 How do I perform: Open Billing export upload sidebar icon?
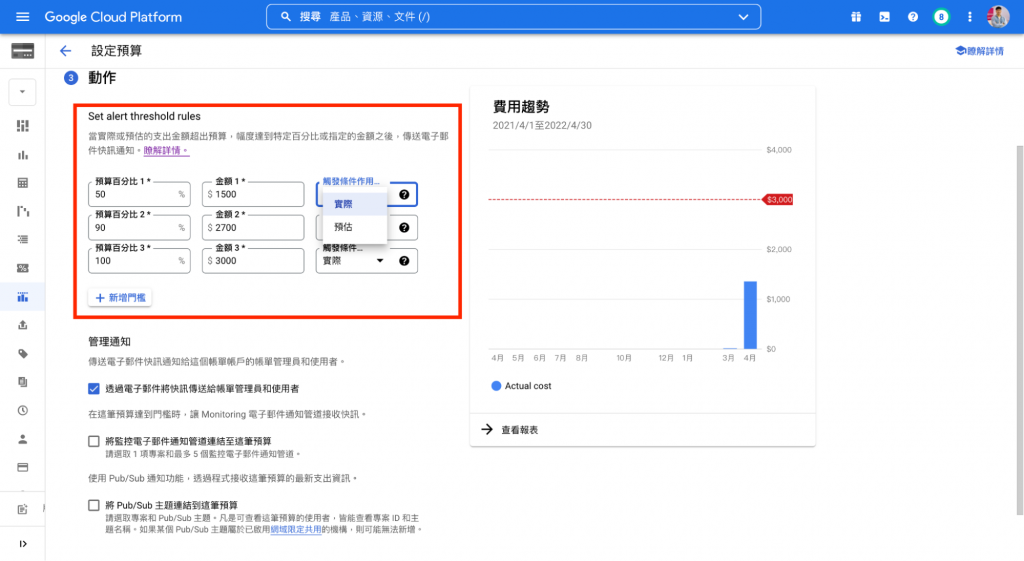22,325
